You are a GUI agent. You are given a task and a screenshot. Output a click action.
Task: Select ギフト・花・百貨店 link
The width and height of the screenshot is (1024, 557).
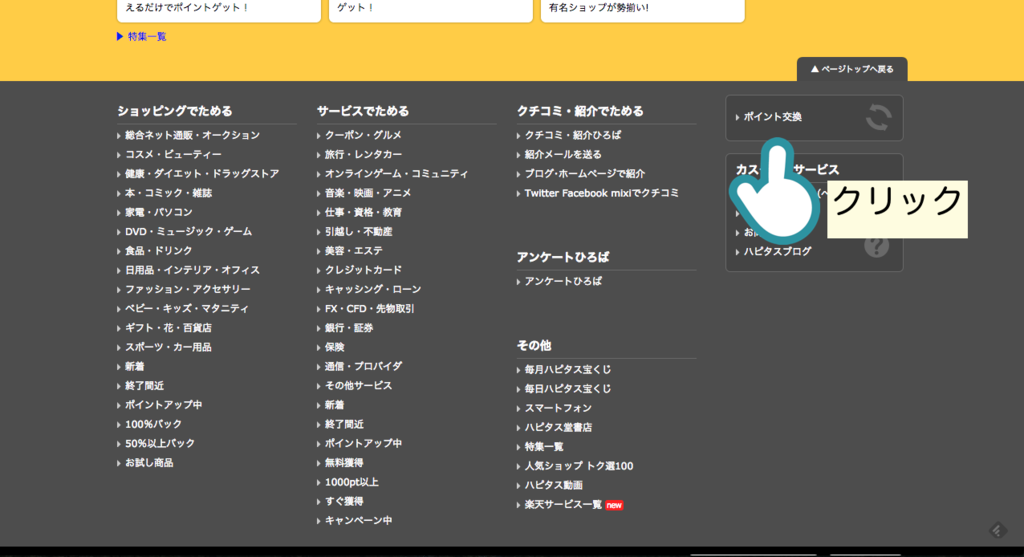click(x=168, y=328)
